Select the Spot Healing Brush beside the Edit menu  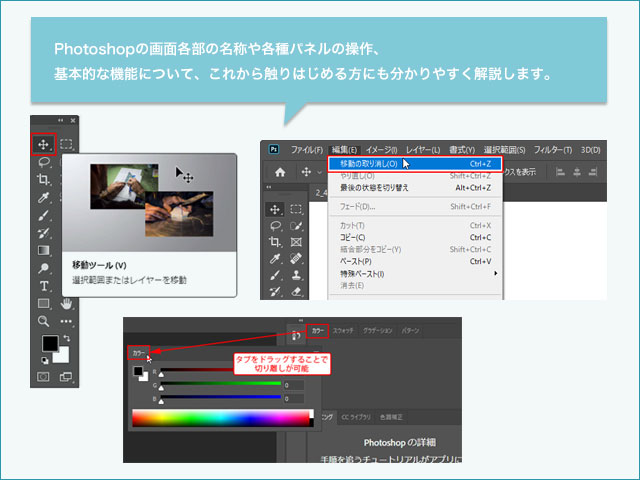[x=296, y=258]
